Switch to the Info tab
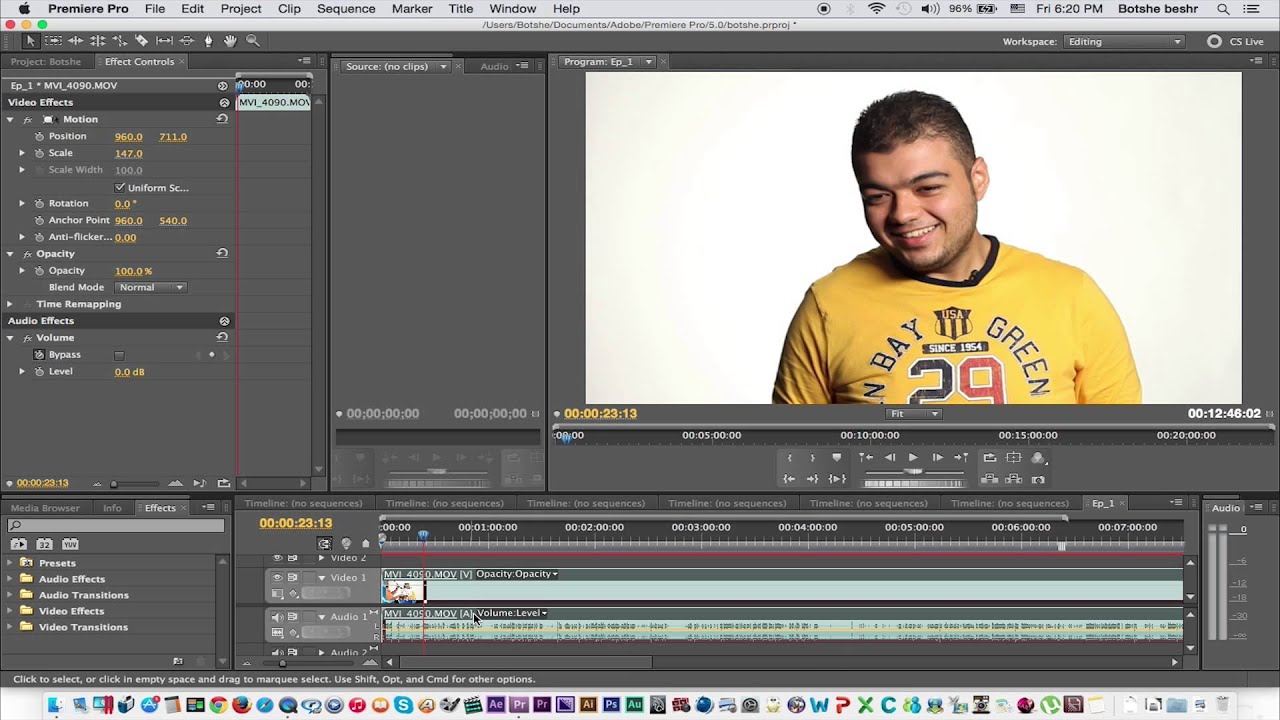Viewport: 1280px width, 720px height. coord(112,508)
